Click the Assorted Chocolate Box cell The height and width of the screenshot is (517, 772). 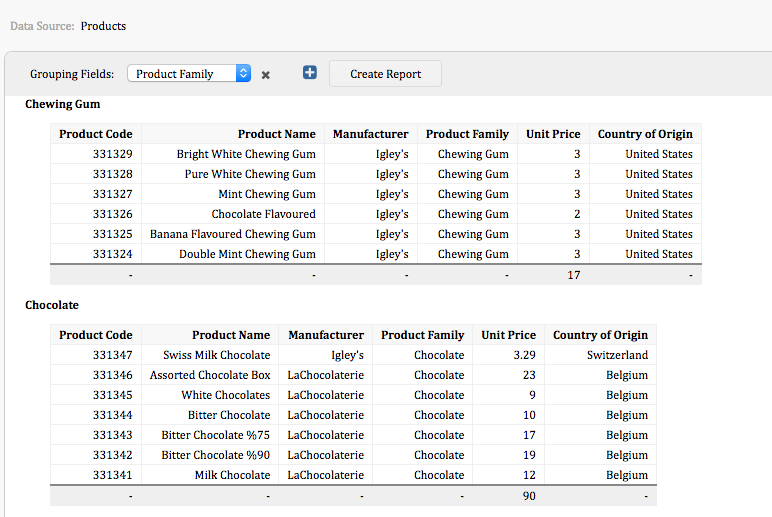pyautogui.click(x=210, y=375)
